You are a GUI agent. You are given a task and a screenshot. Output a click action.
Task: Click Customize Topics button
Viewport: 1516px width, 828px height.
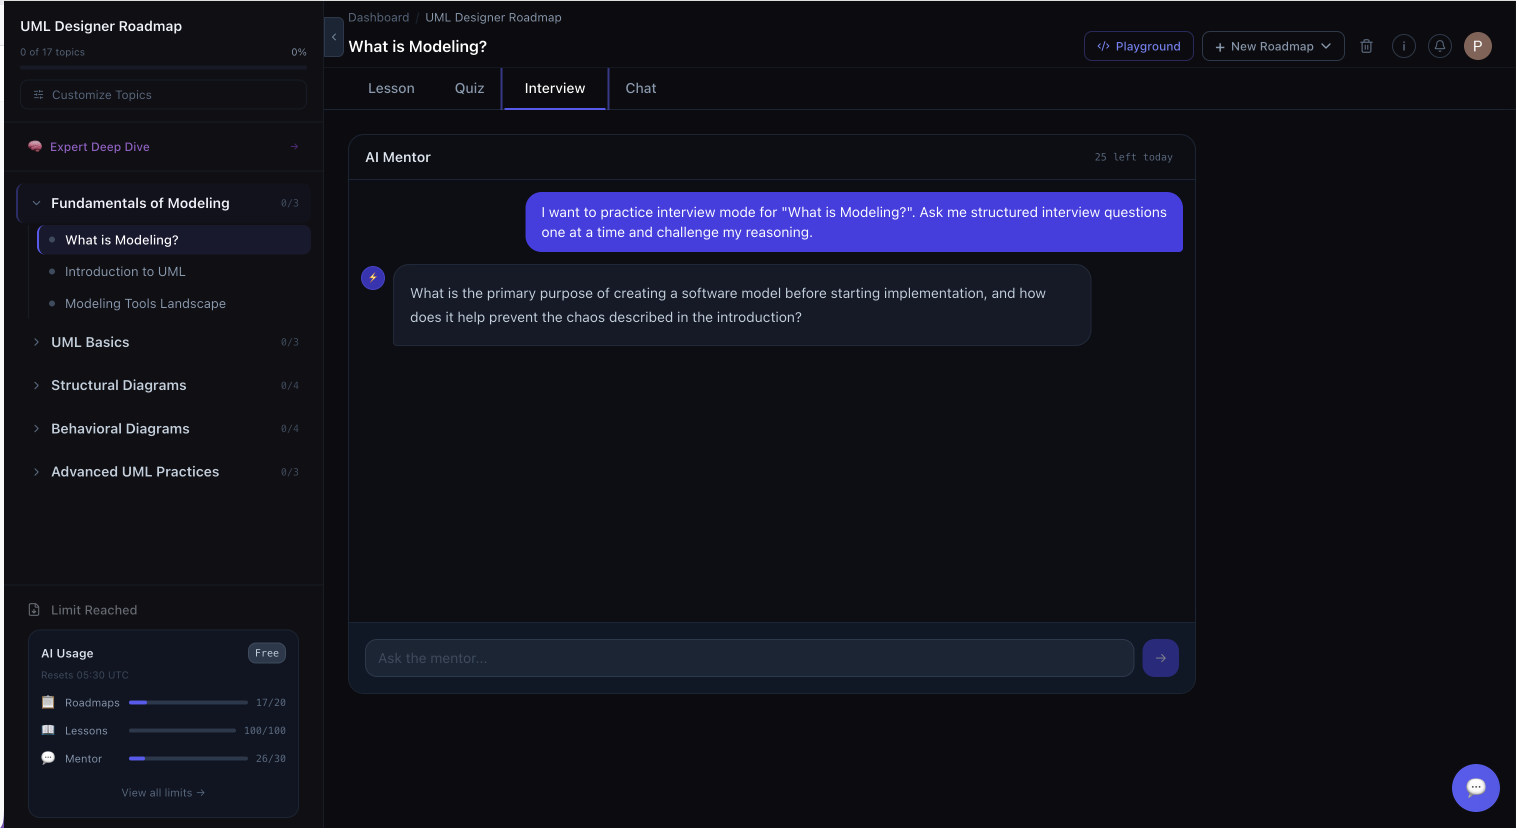pos(163,95)
